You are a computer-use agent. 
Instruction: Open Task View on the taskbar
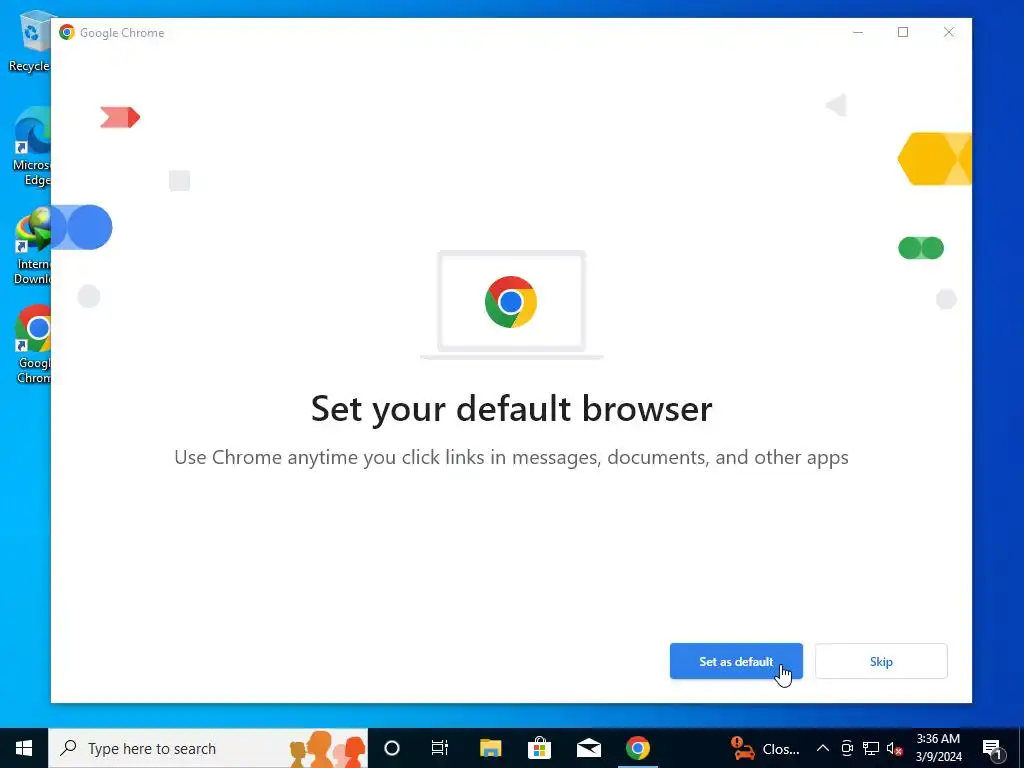(x=440, y=748)
